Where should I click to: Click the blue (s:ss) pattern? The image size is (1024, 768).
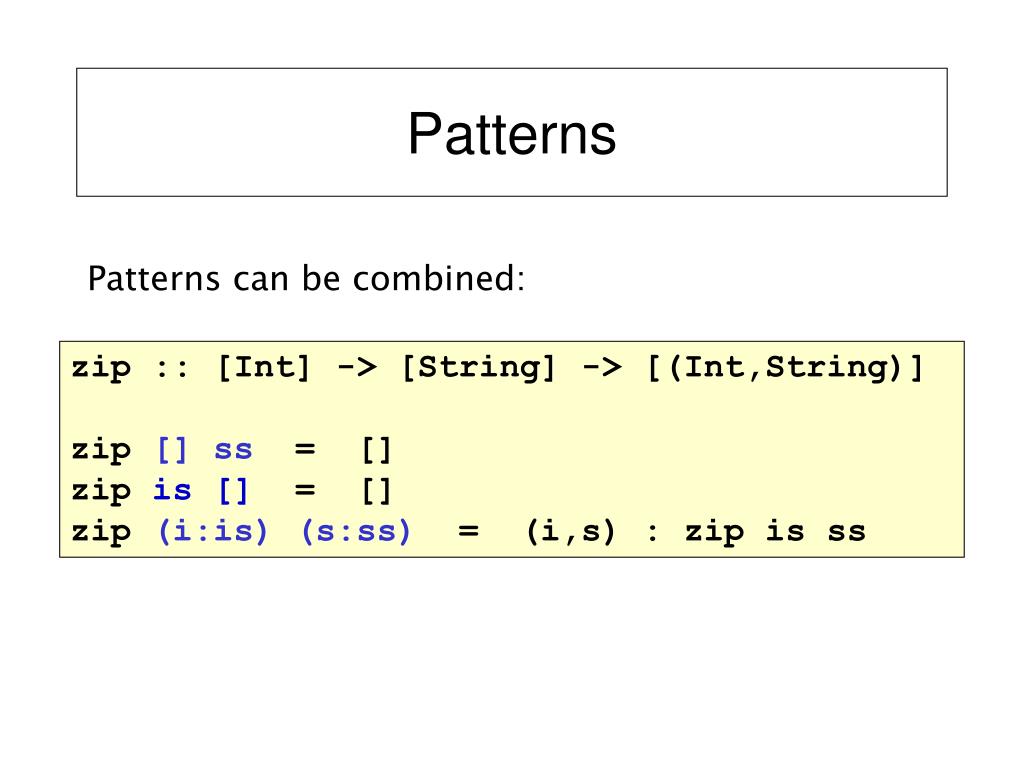click(356, 532)
